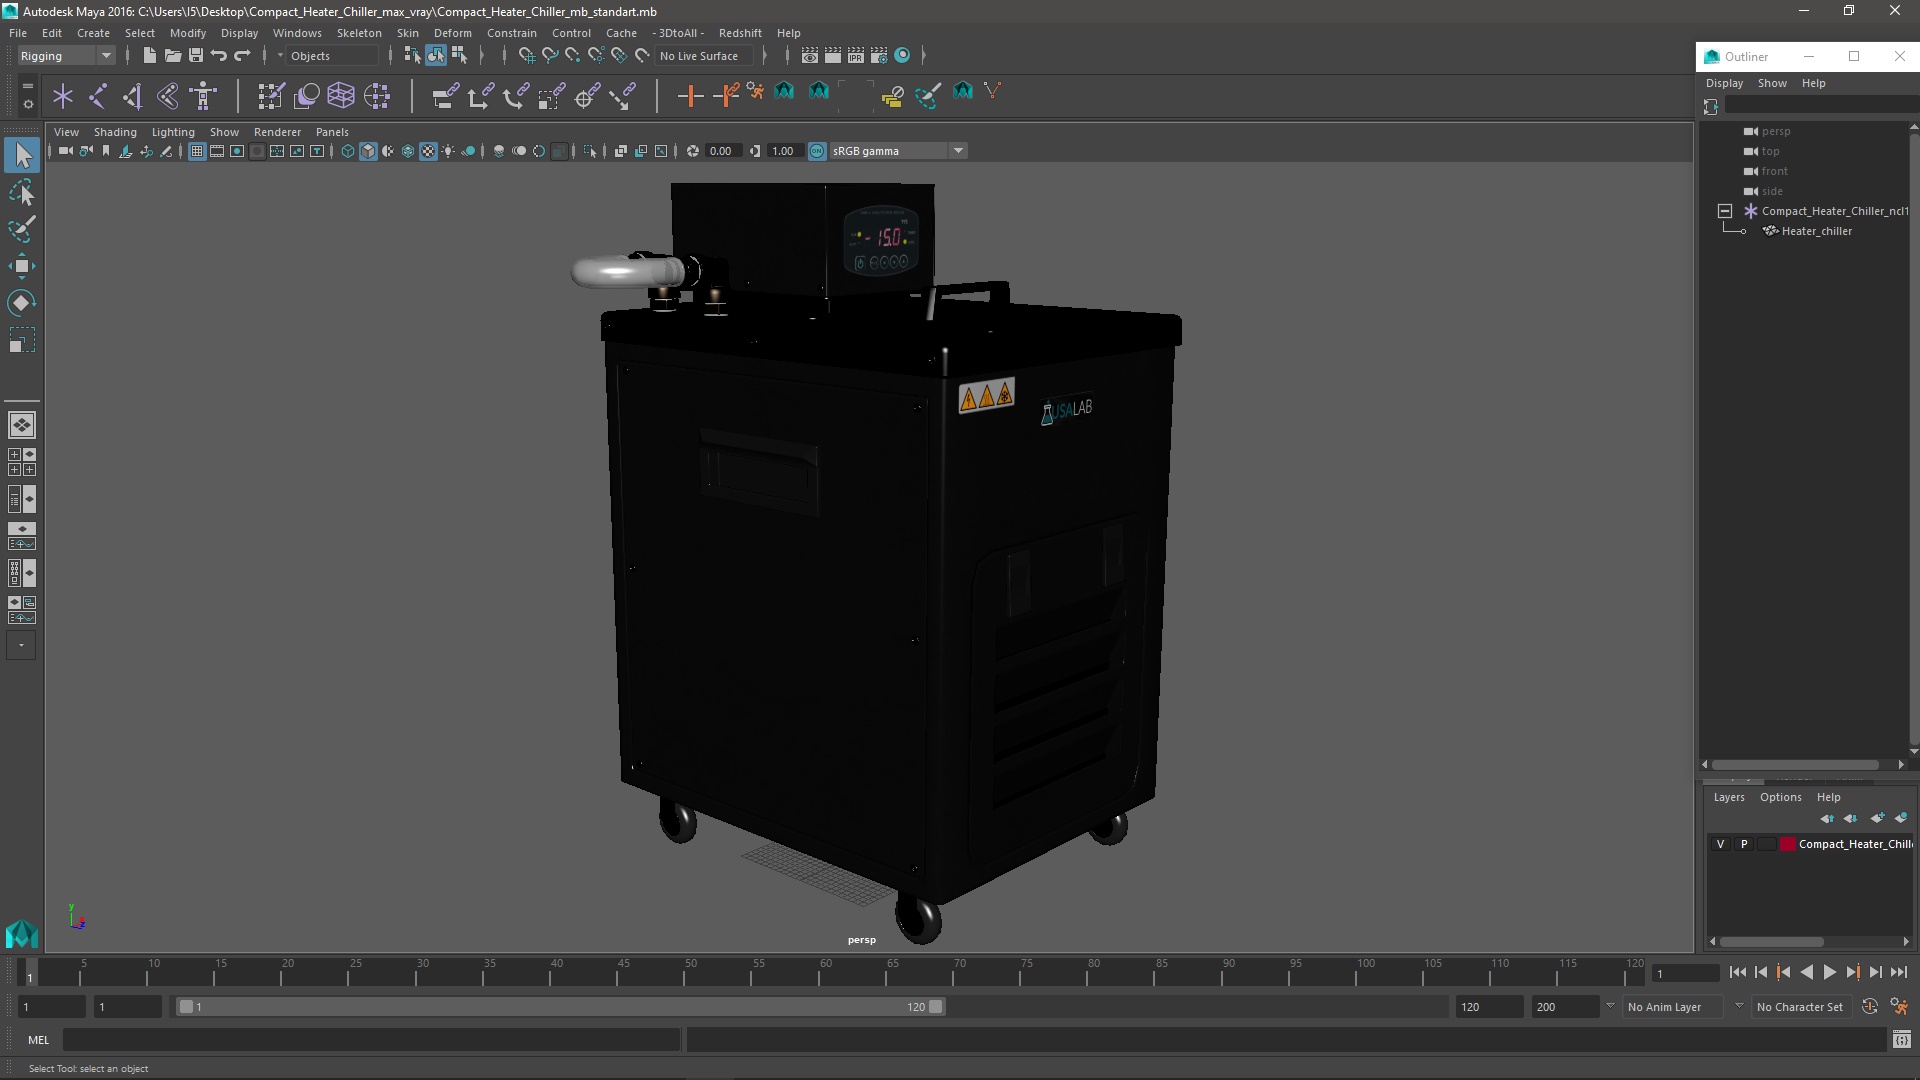Image resolution: width=1920 pixels, height=1080 pixels.
Task: Toggle Snap to grids icon
Action: [527, 56]
